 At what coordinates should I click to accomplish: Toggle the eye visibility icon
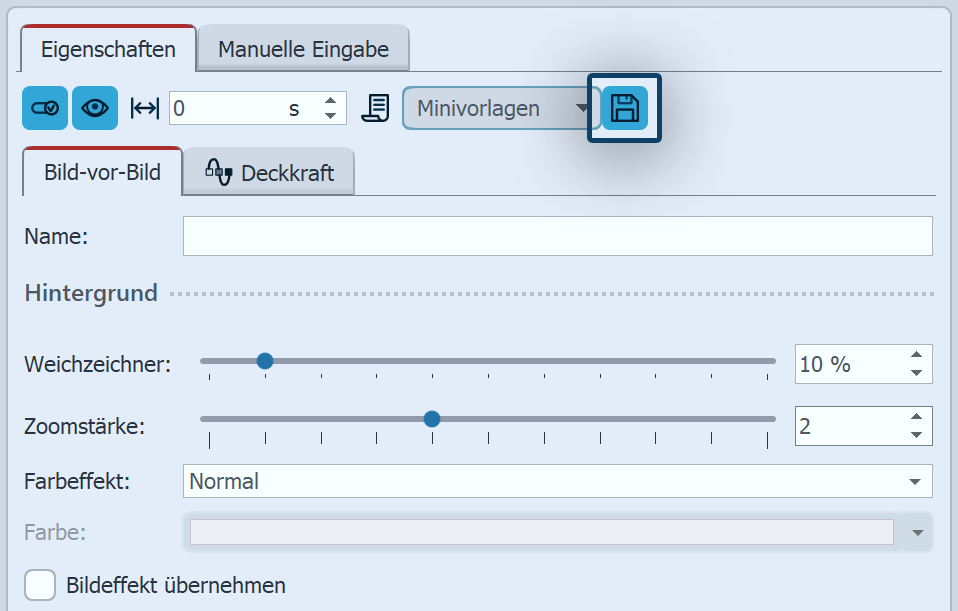click(x=95, y=108)
